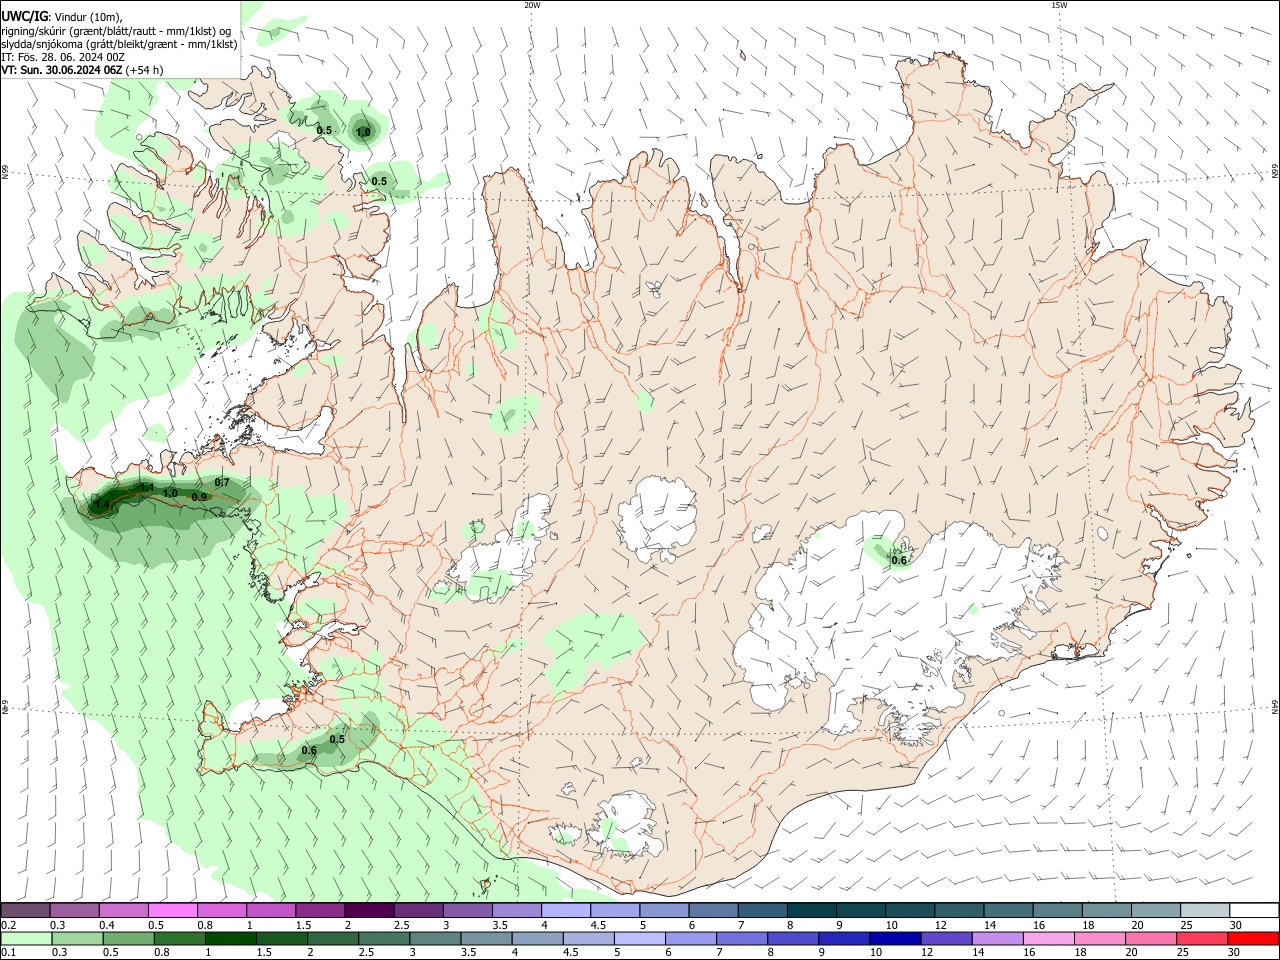Viewport: 1280px width, 960px height.
Task: Click the 'slydda/snjókoma' legend description line
Action: (x=119, y=44)
